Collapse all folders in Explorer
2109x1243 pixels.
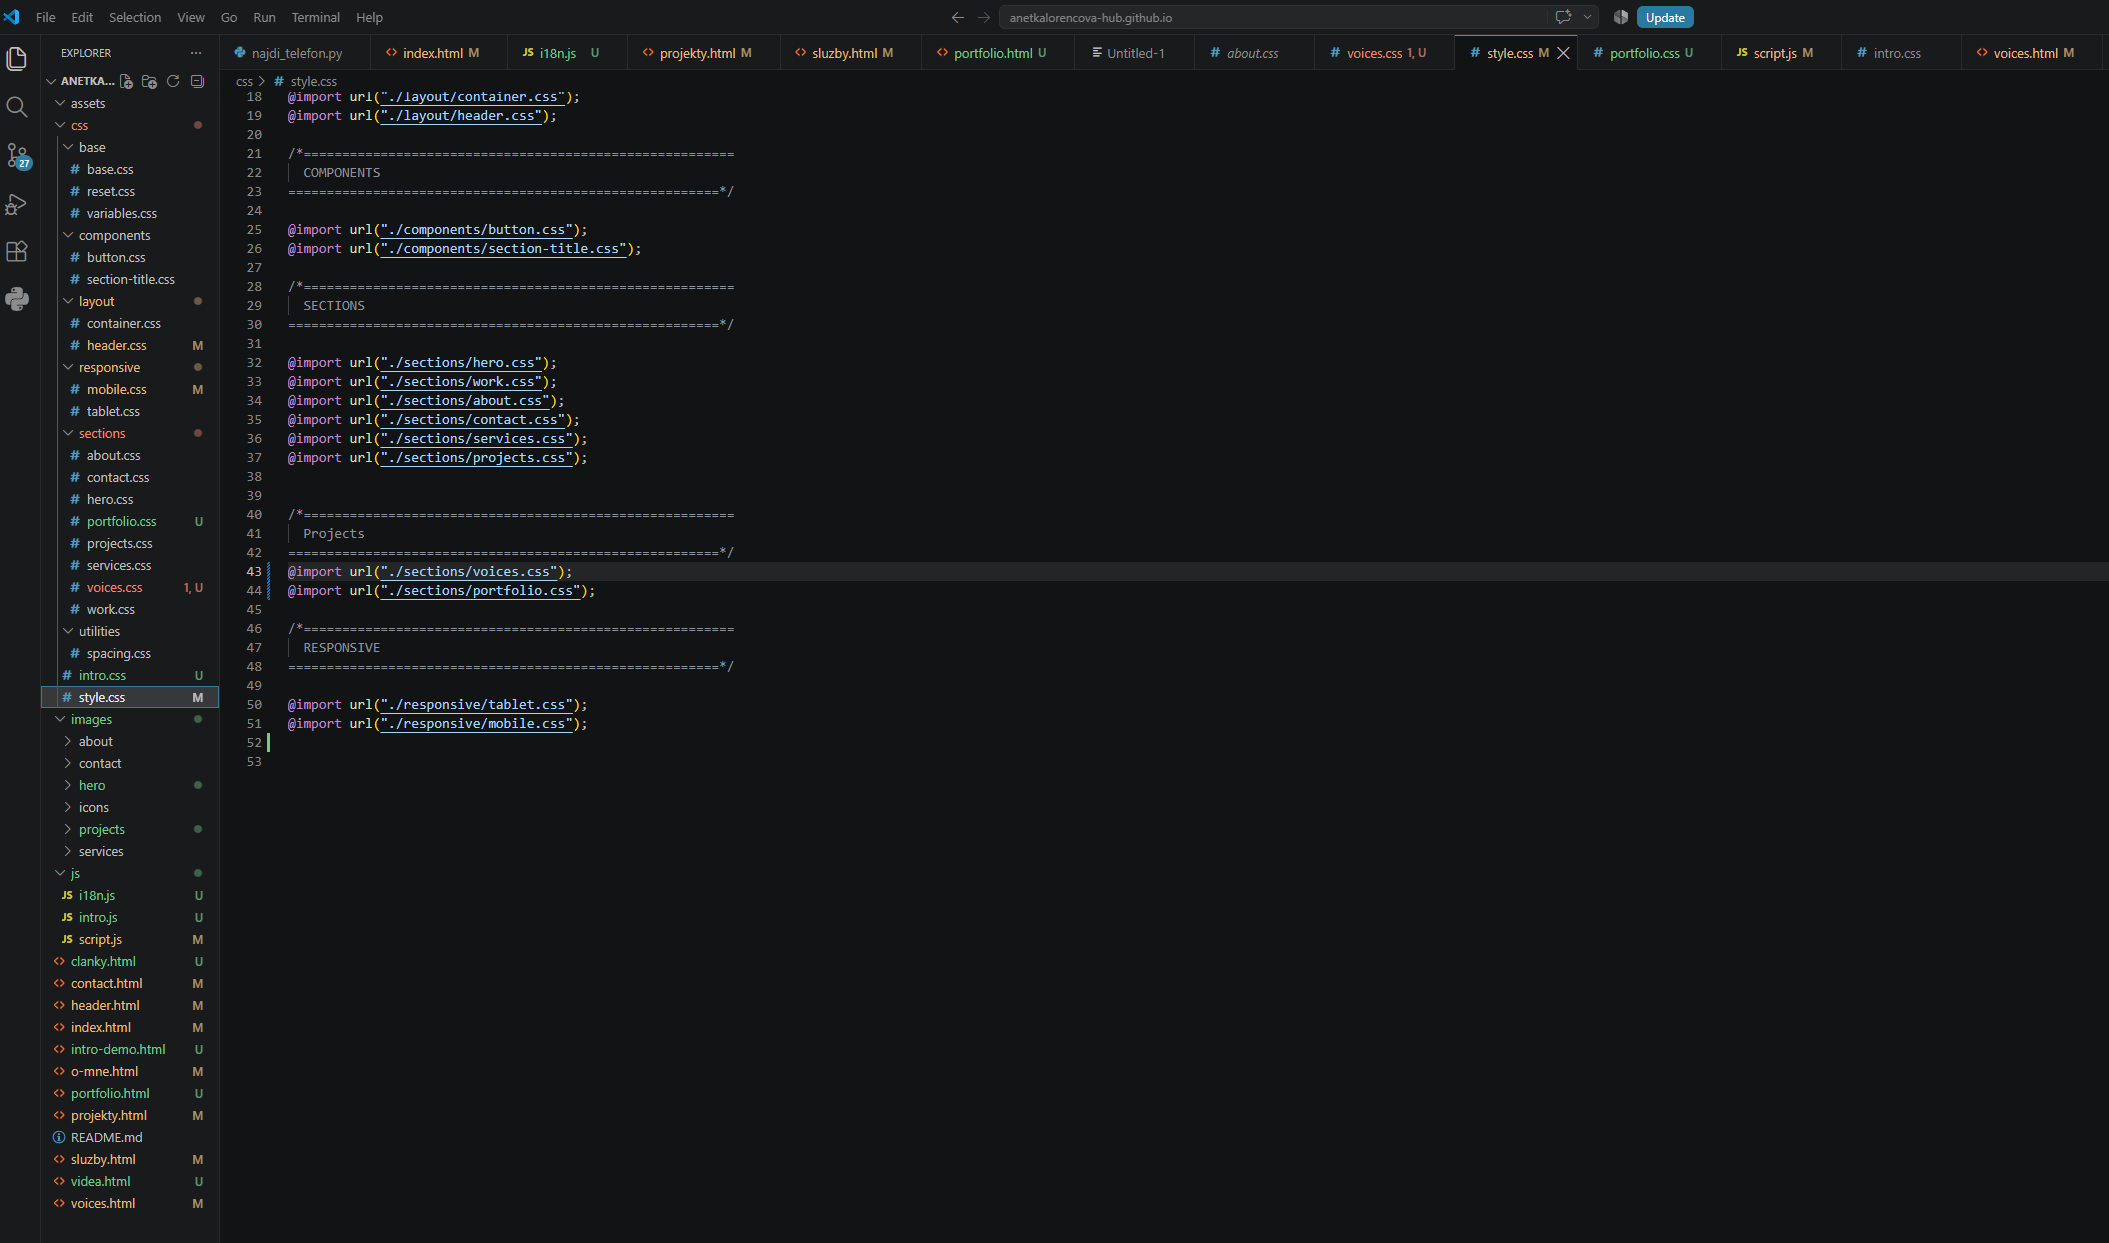(197, 81)
